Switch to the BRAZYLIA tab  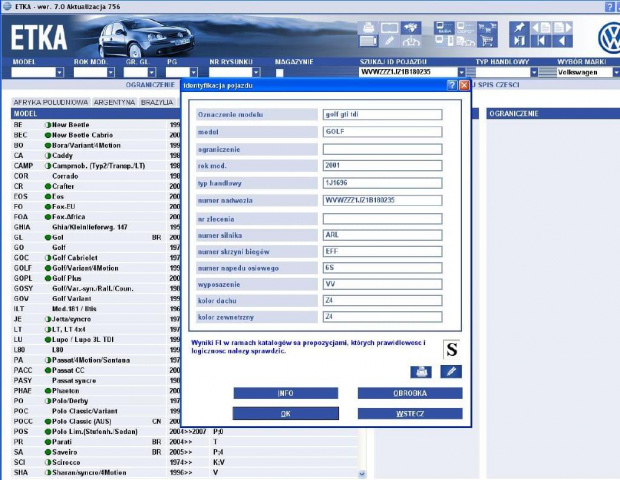(x=157, y=102)
